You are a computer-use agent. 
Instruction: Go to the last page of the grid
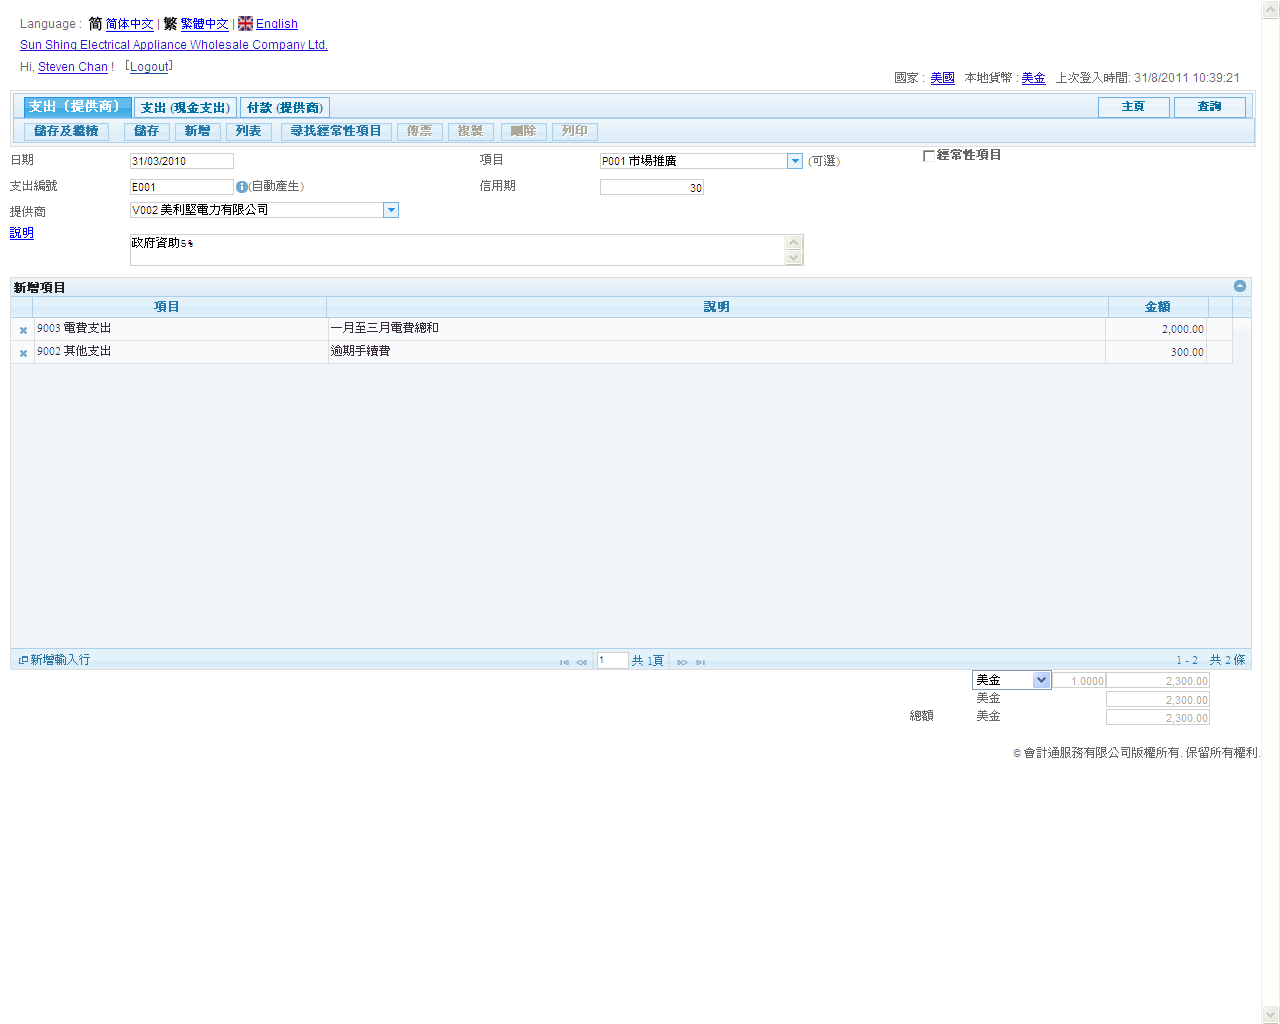[x=700, y=662]
